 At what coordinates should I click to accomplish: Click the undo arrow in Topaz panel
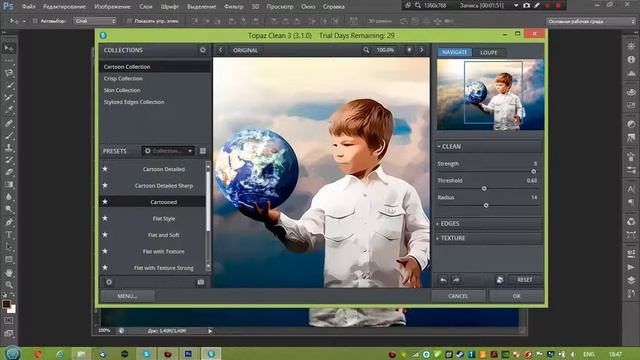(x=443, y=280)
